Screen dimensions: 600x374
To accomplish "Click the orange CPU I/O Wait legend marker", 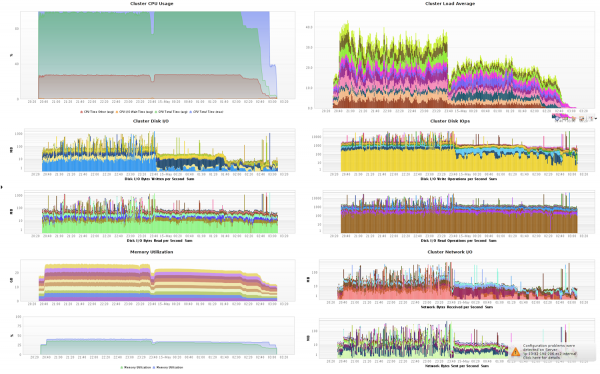I will tap(117, 112).
